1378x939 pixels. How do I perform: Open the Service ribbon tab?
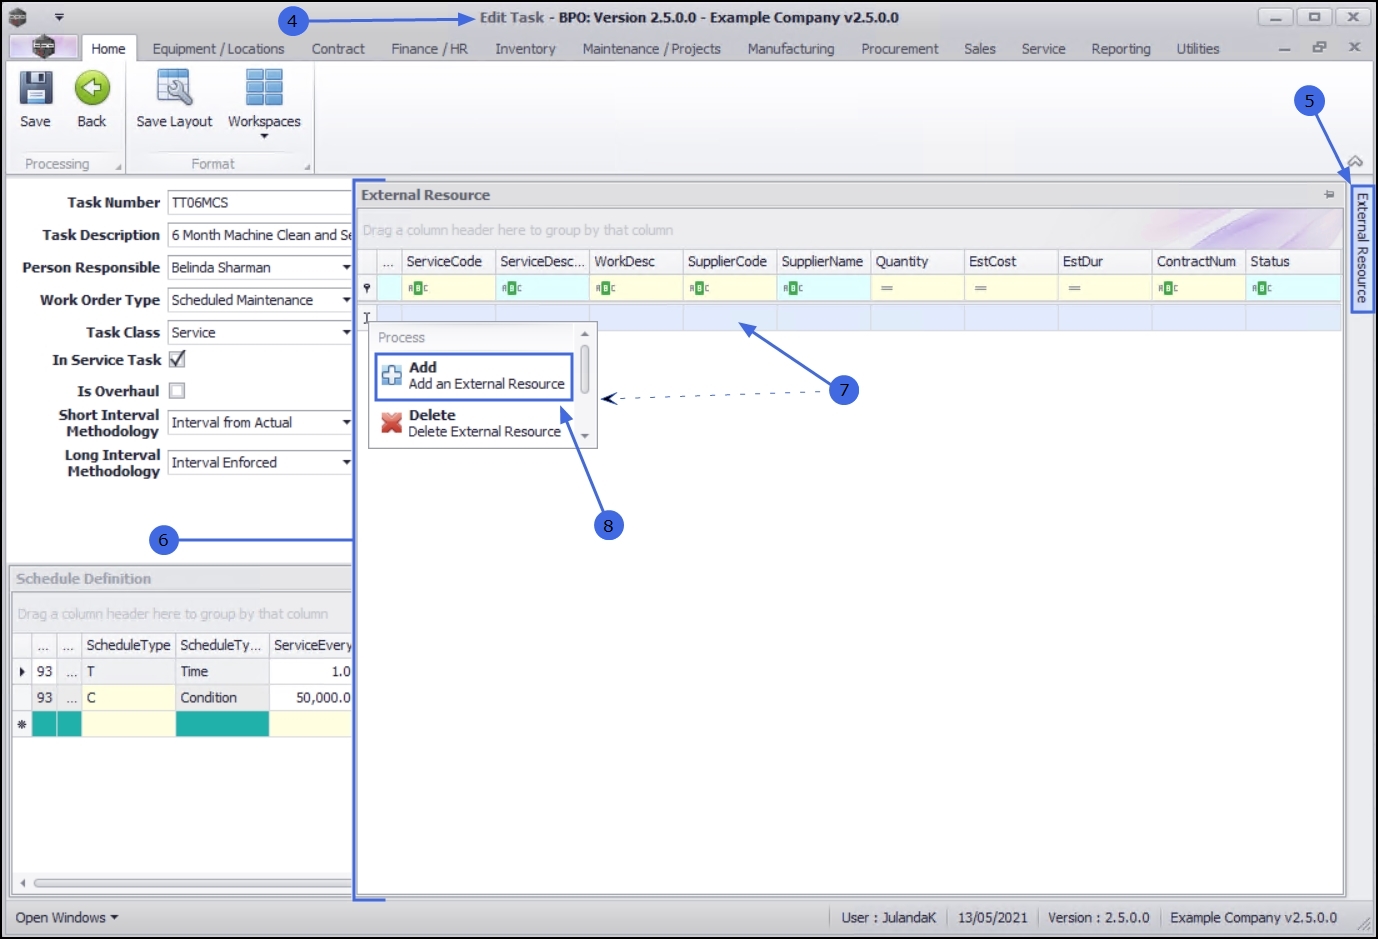[1043, 48]
